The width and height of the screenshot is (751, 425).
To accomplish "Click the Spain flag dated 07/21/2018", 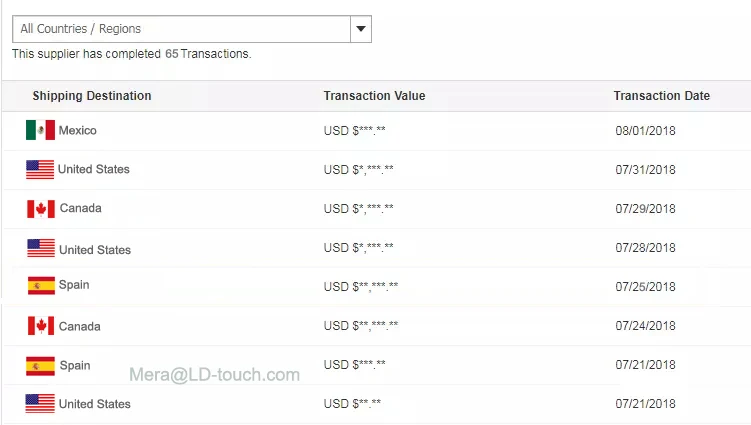I will tap(40, 366).
